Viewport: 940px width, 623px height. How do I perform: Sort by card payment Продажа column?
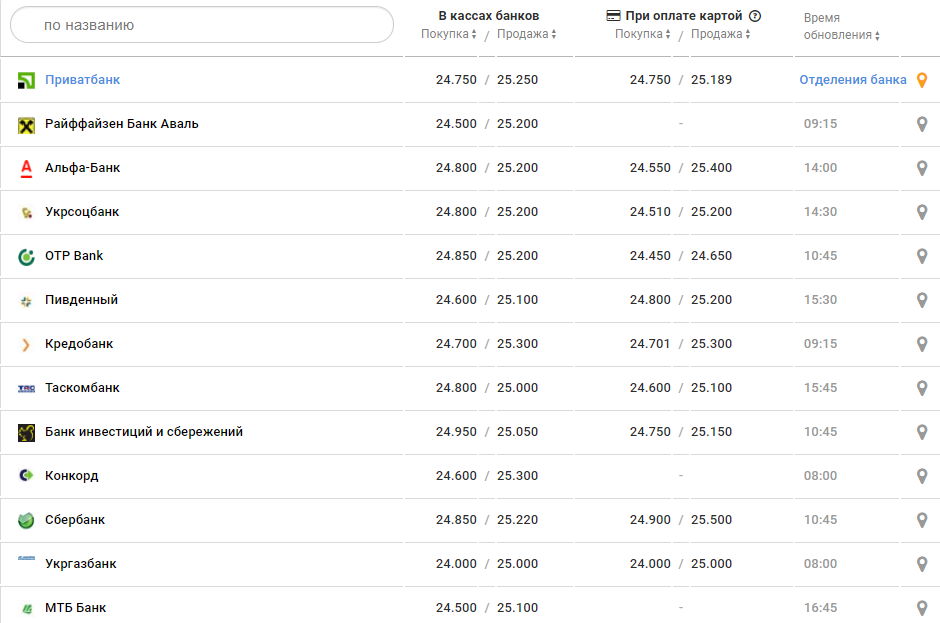(x=720, y=34)
